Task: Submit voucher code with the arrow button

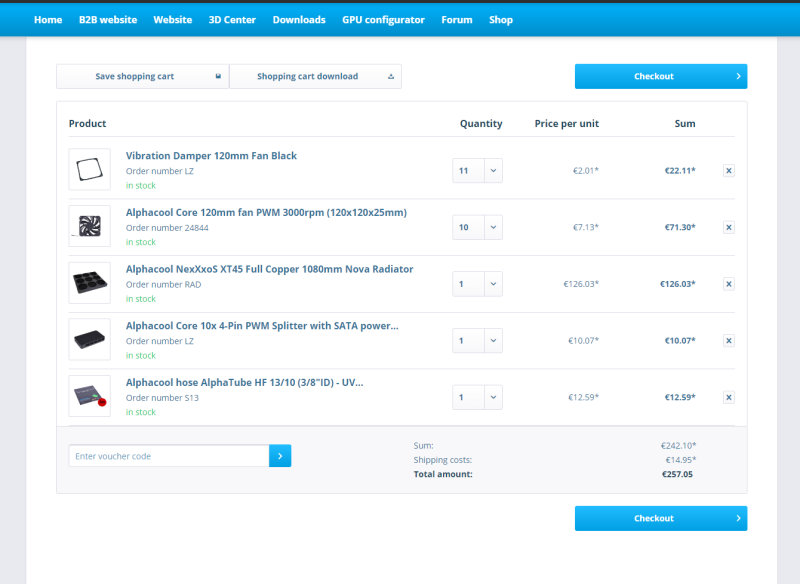Action: [x=280, y=455]
